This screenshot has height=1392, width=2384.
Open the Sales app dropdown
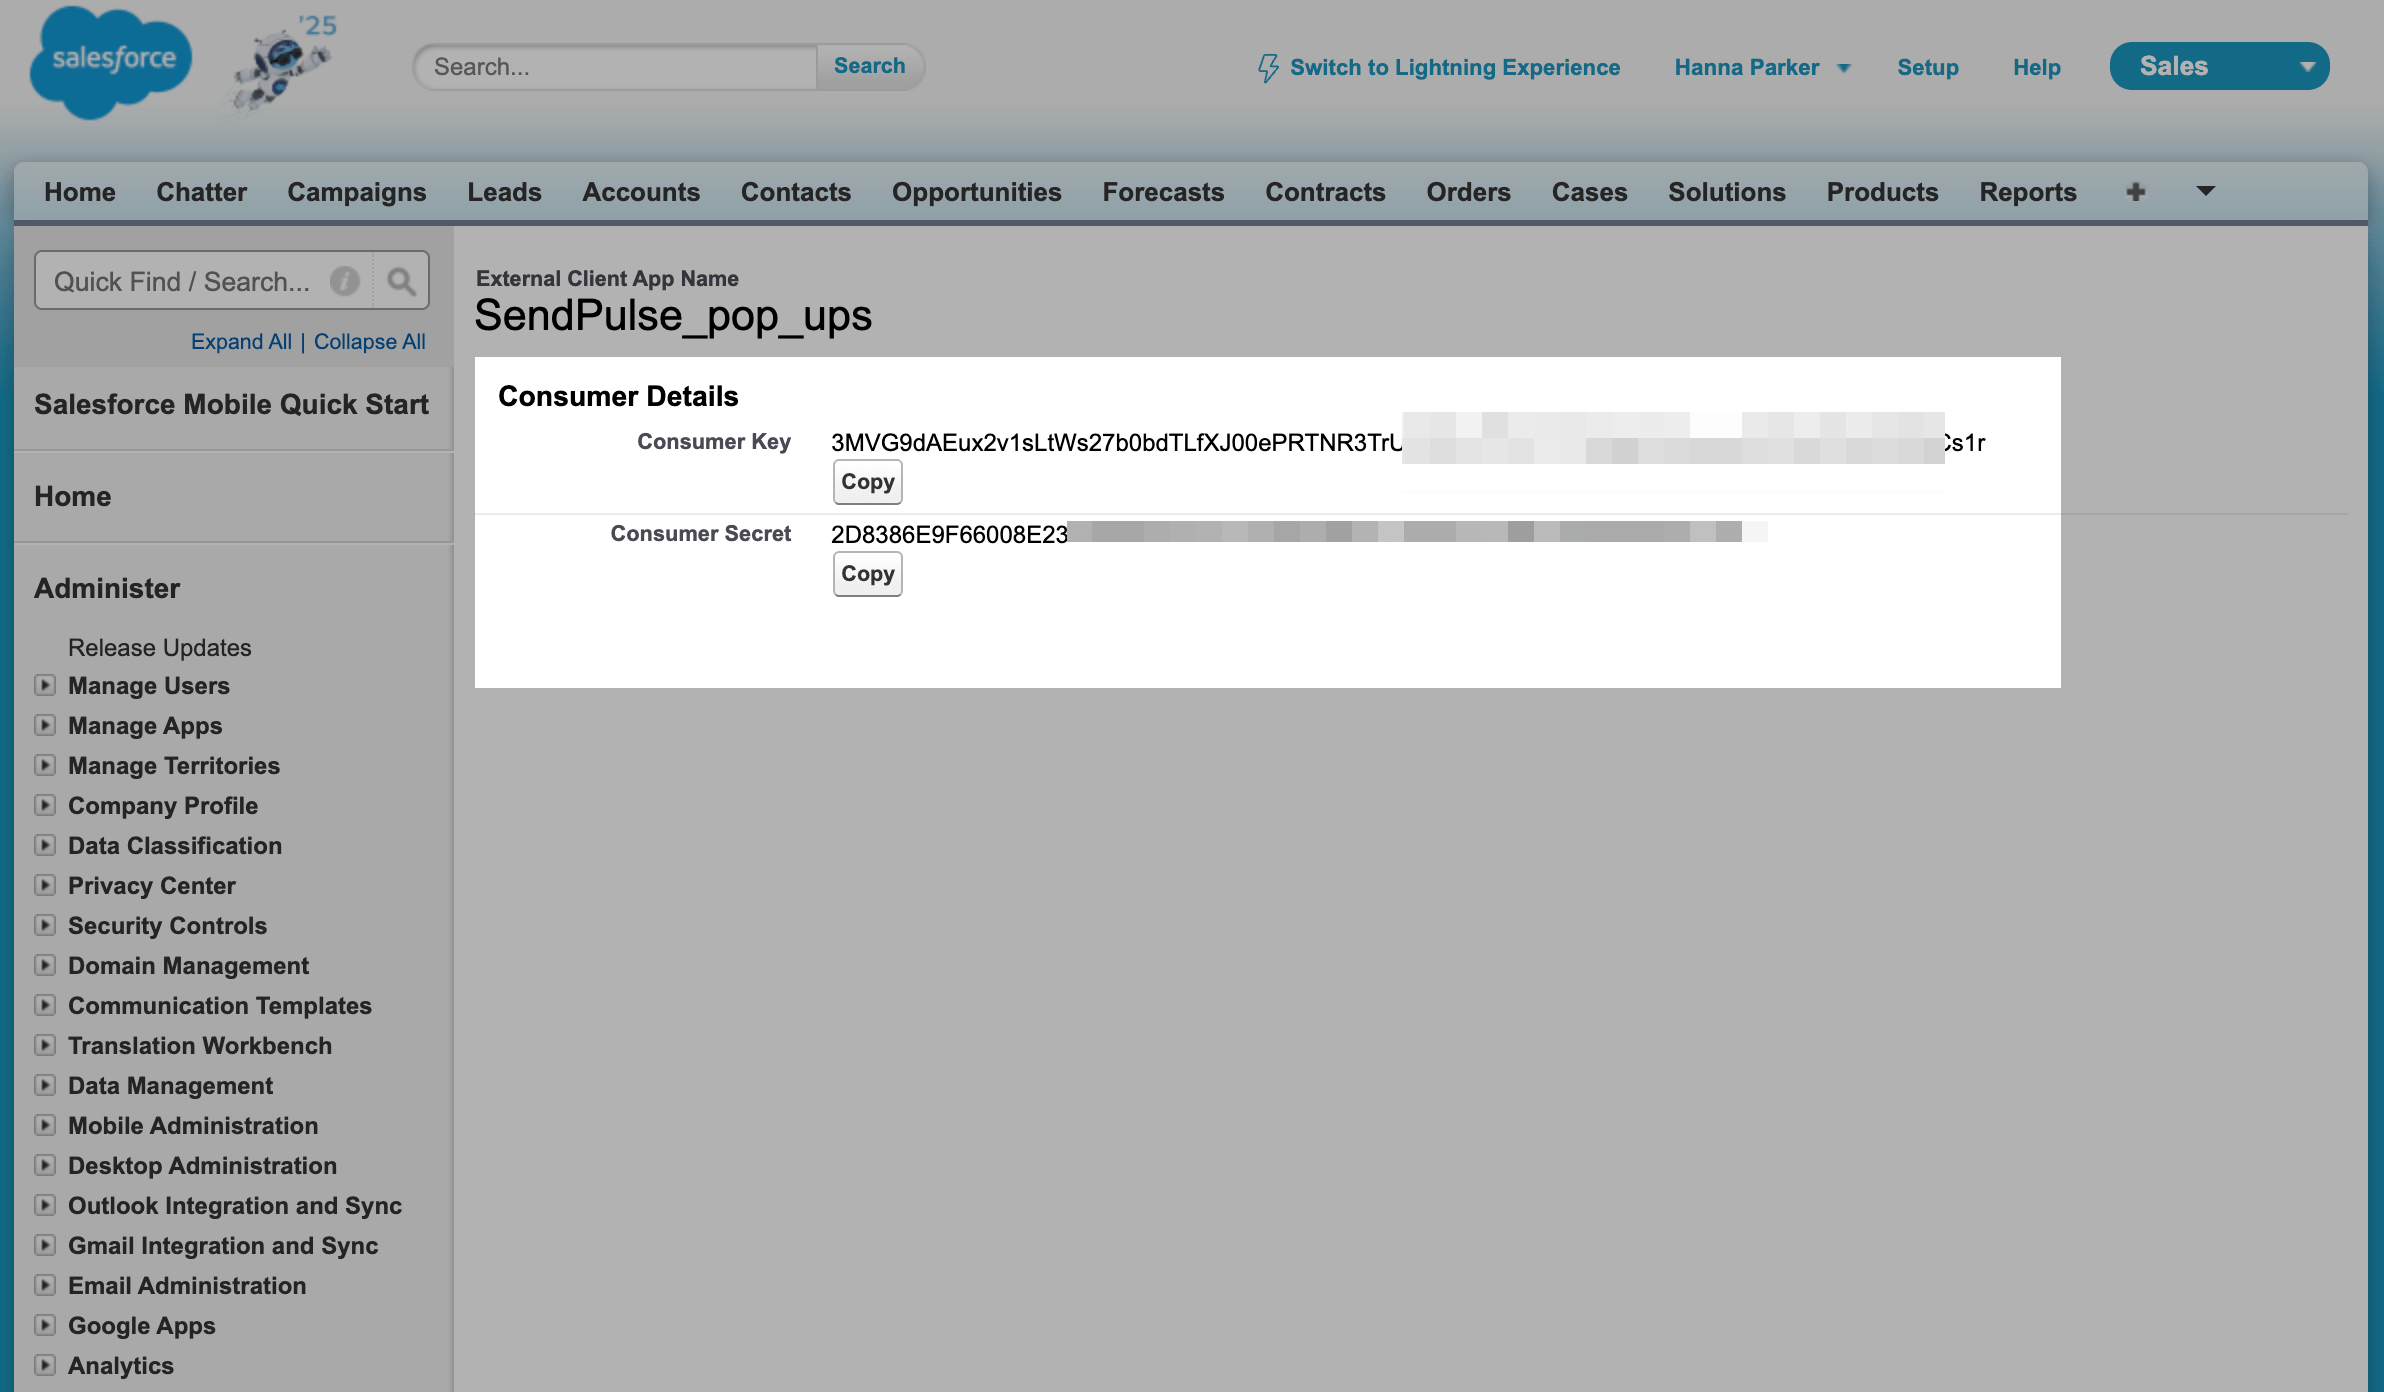[x=2306, y=67]
